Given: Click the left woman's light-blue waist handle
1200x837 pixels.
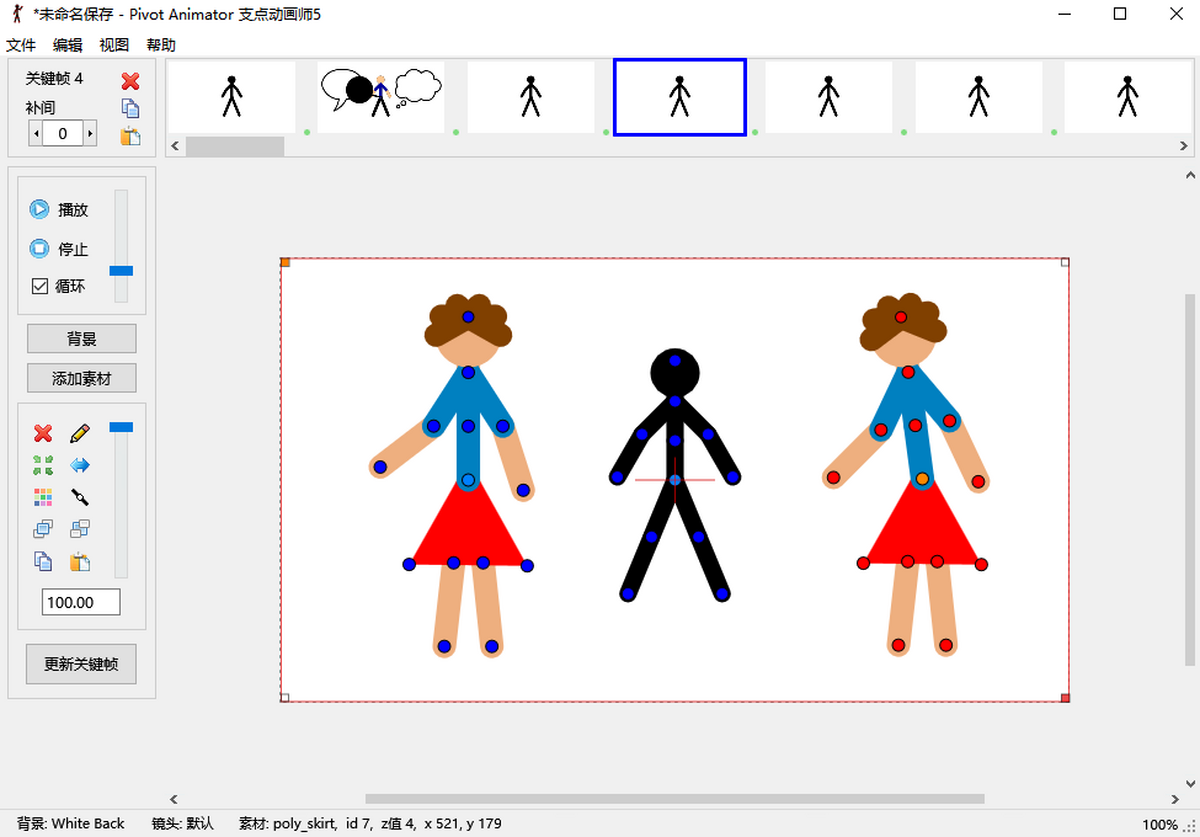Looking at the screenshot, I should pos(468,481).
